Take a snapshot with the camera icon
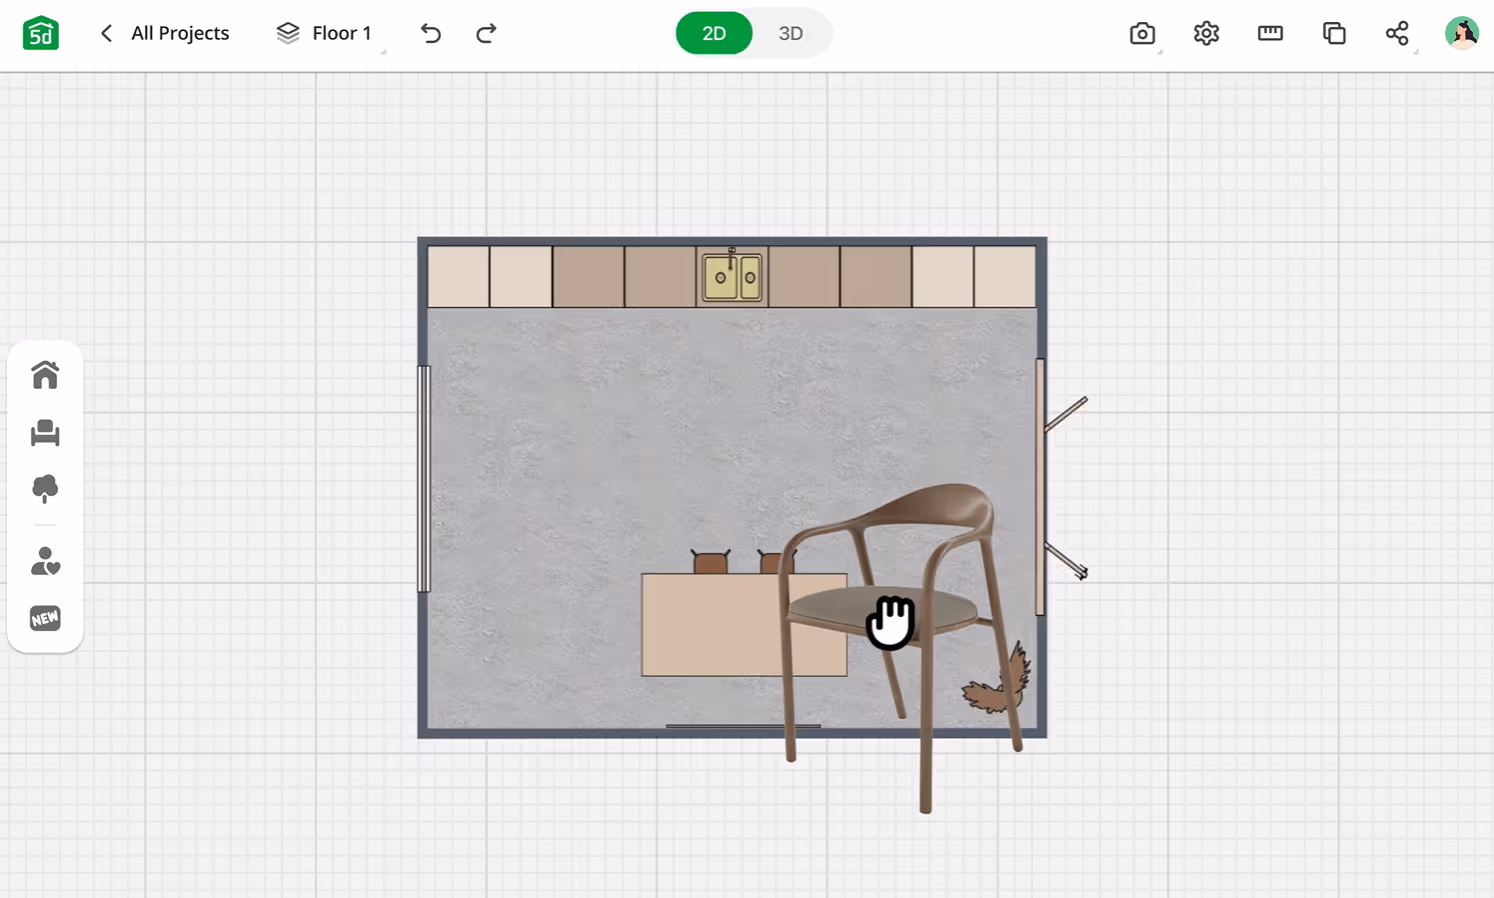 1142,33
